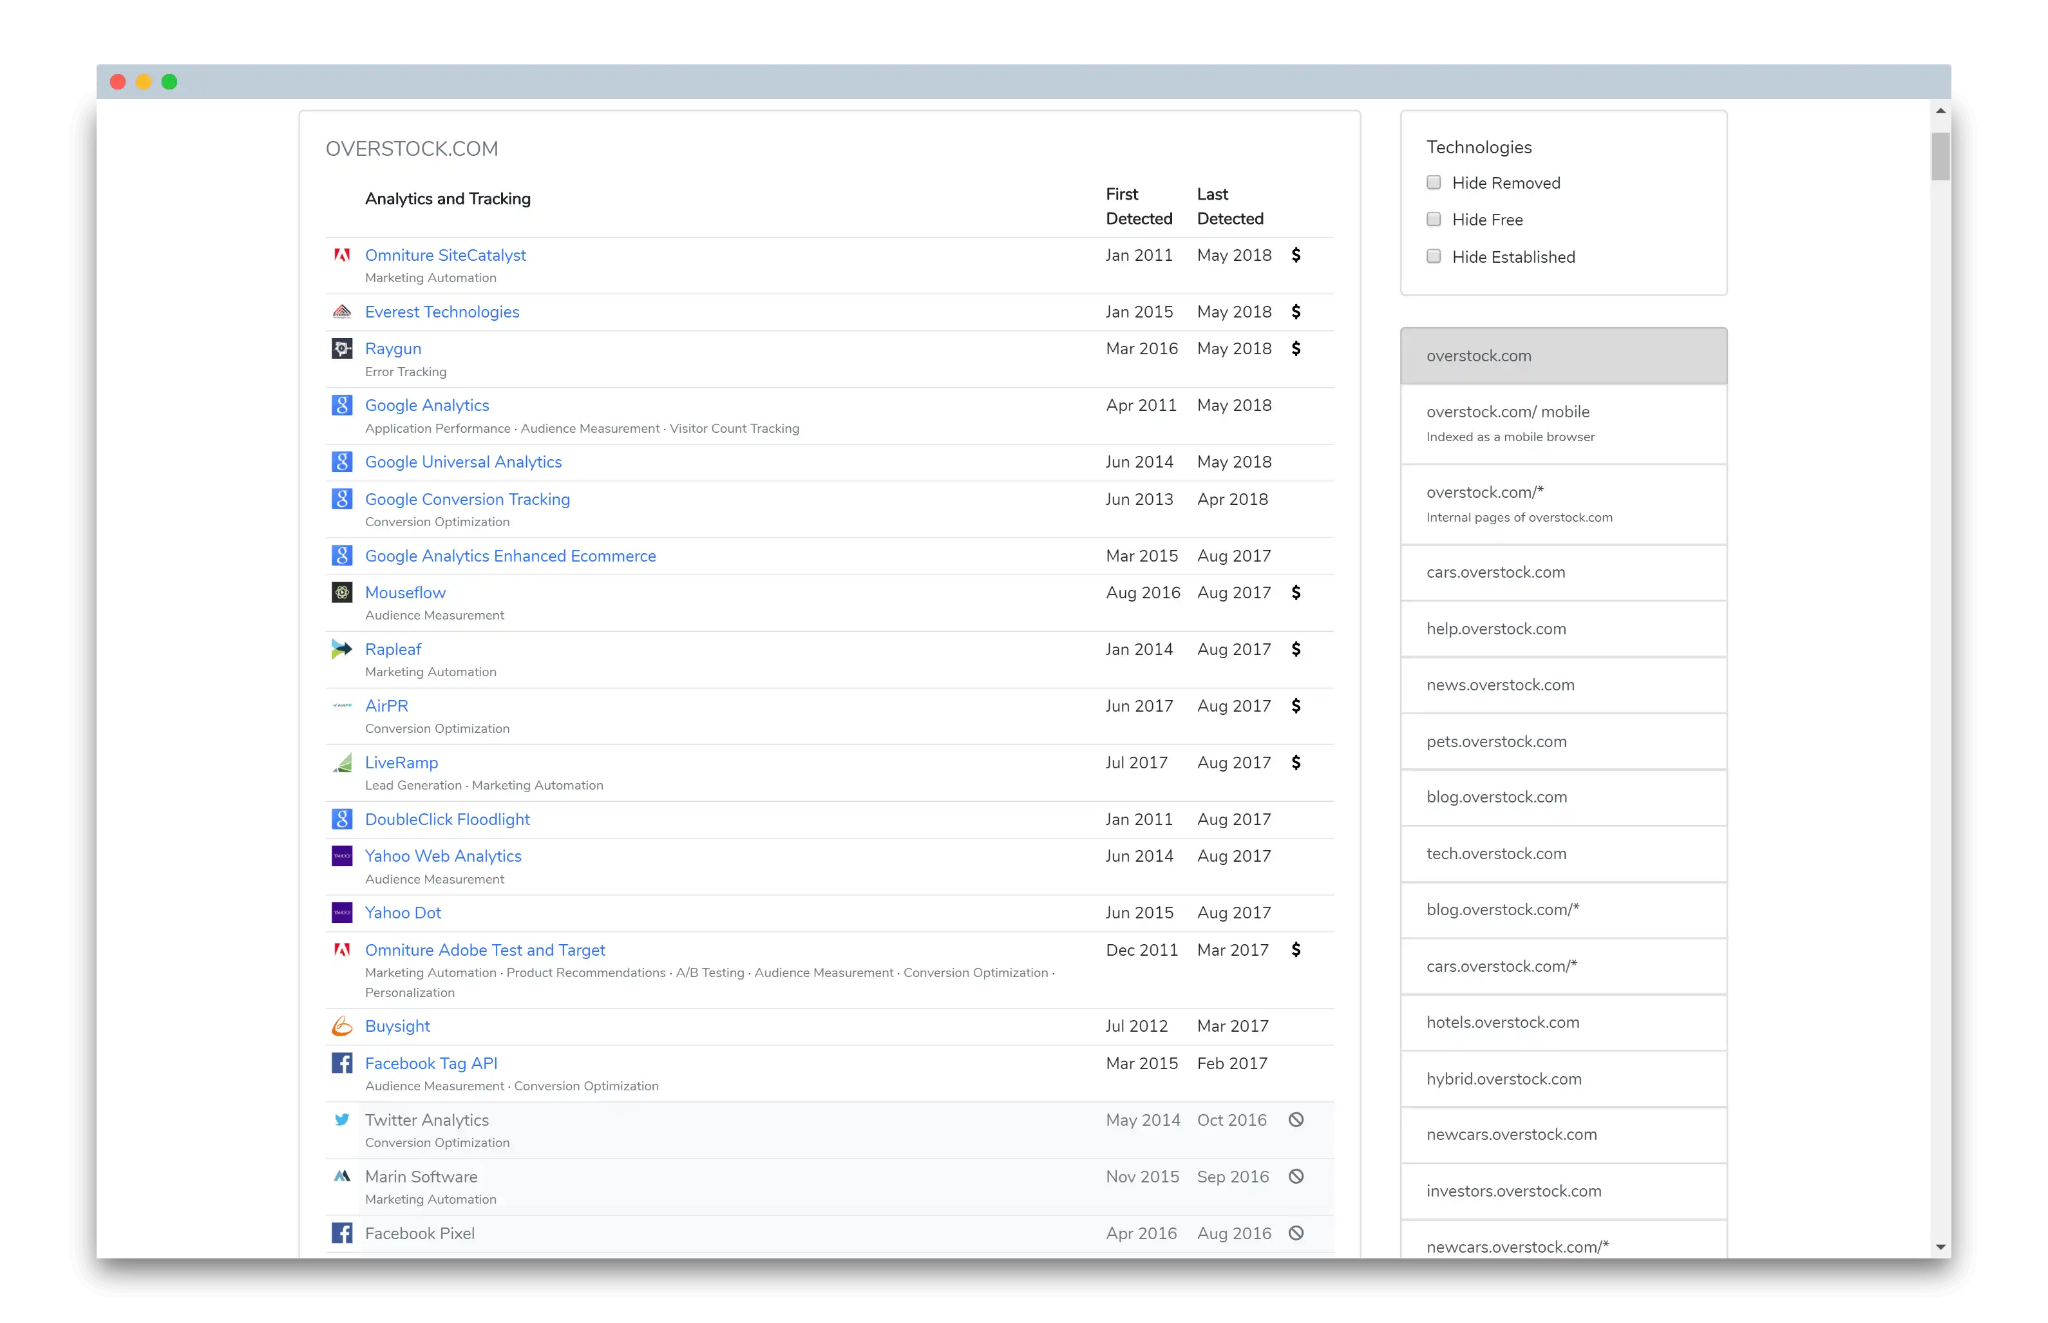The width and height of the screenshot is (2048, 1323).
Task: Open the overstock.com/ mobile profile
Action: click(x=1564, y=424)
